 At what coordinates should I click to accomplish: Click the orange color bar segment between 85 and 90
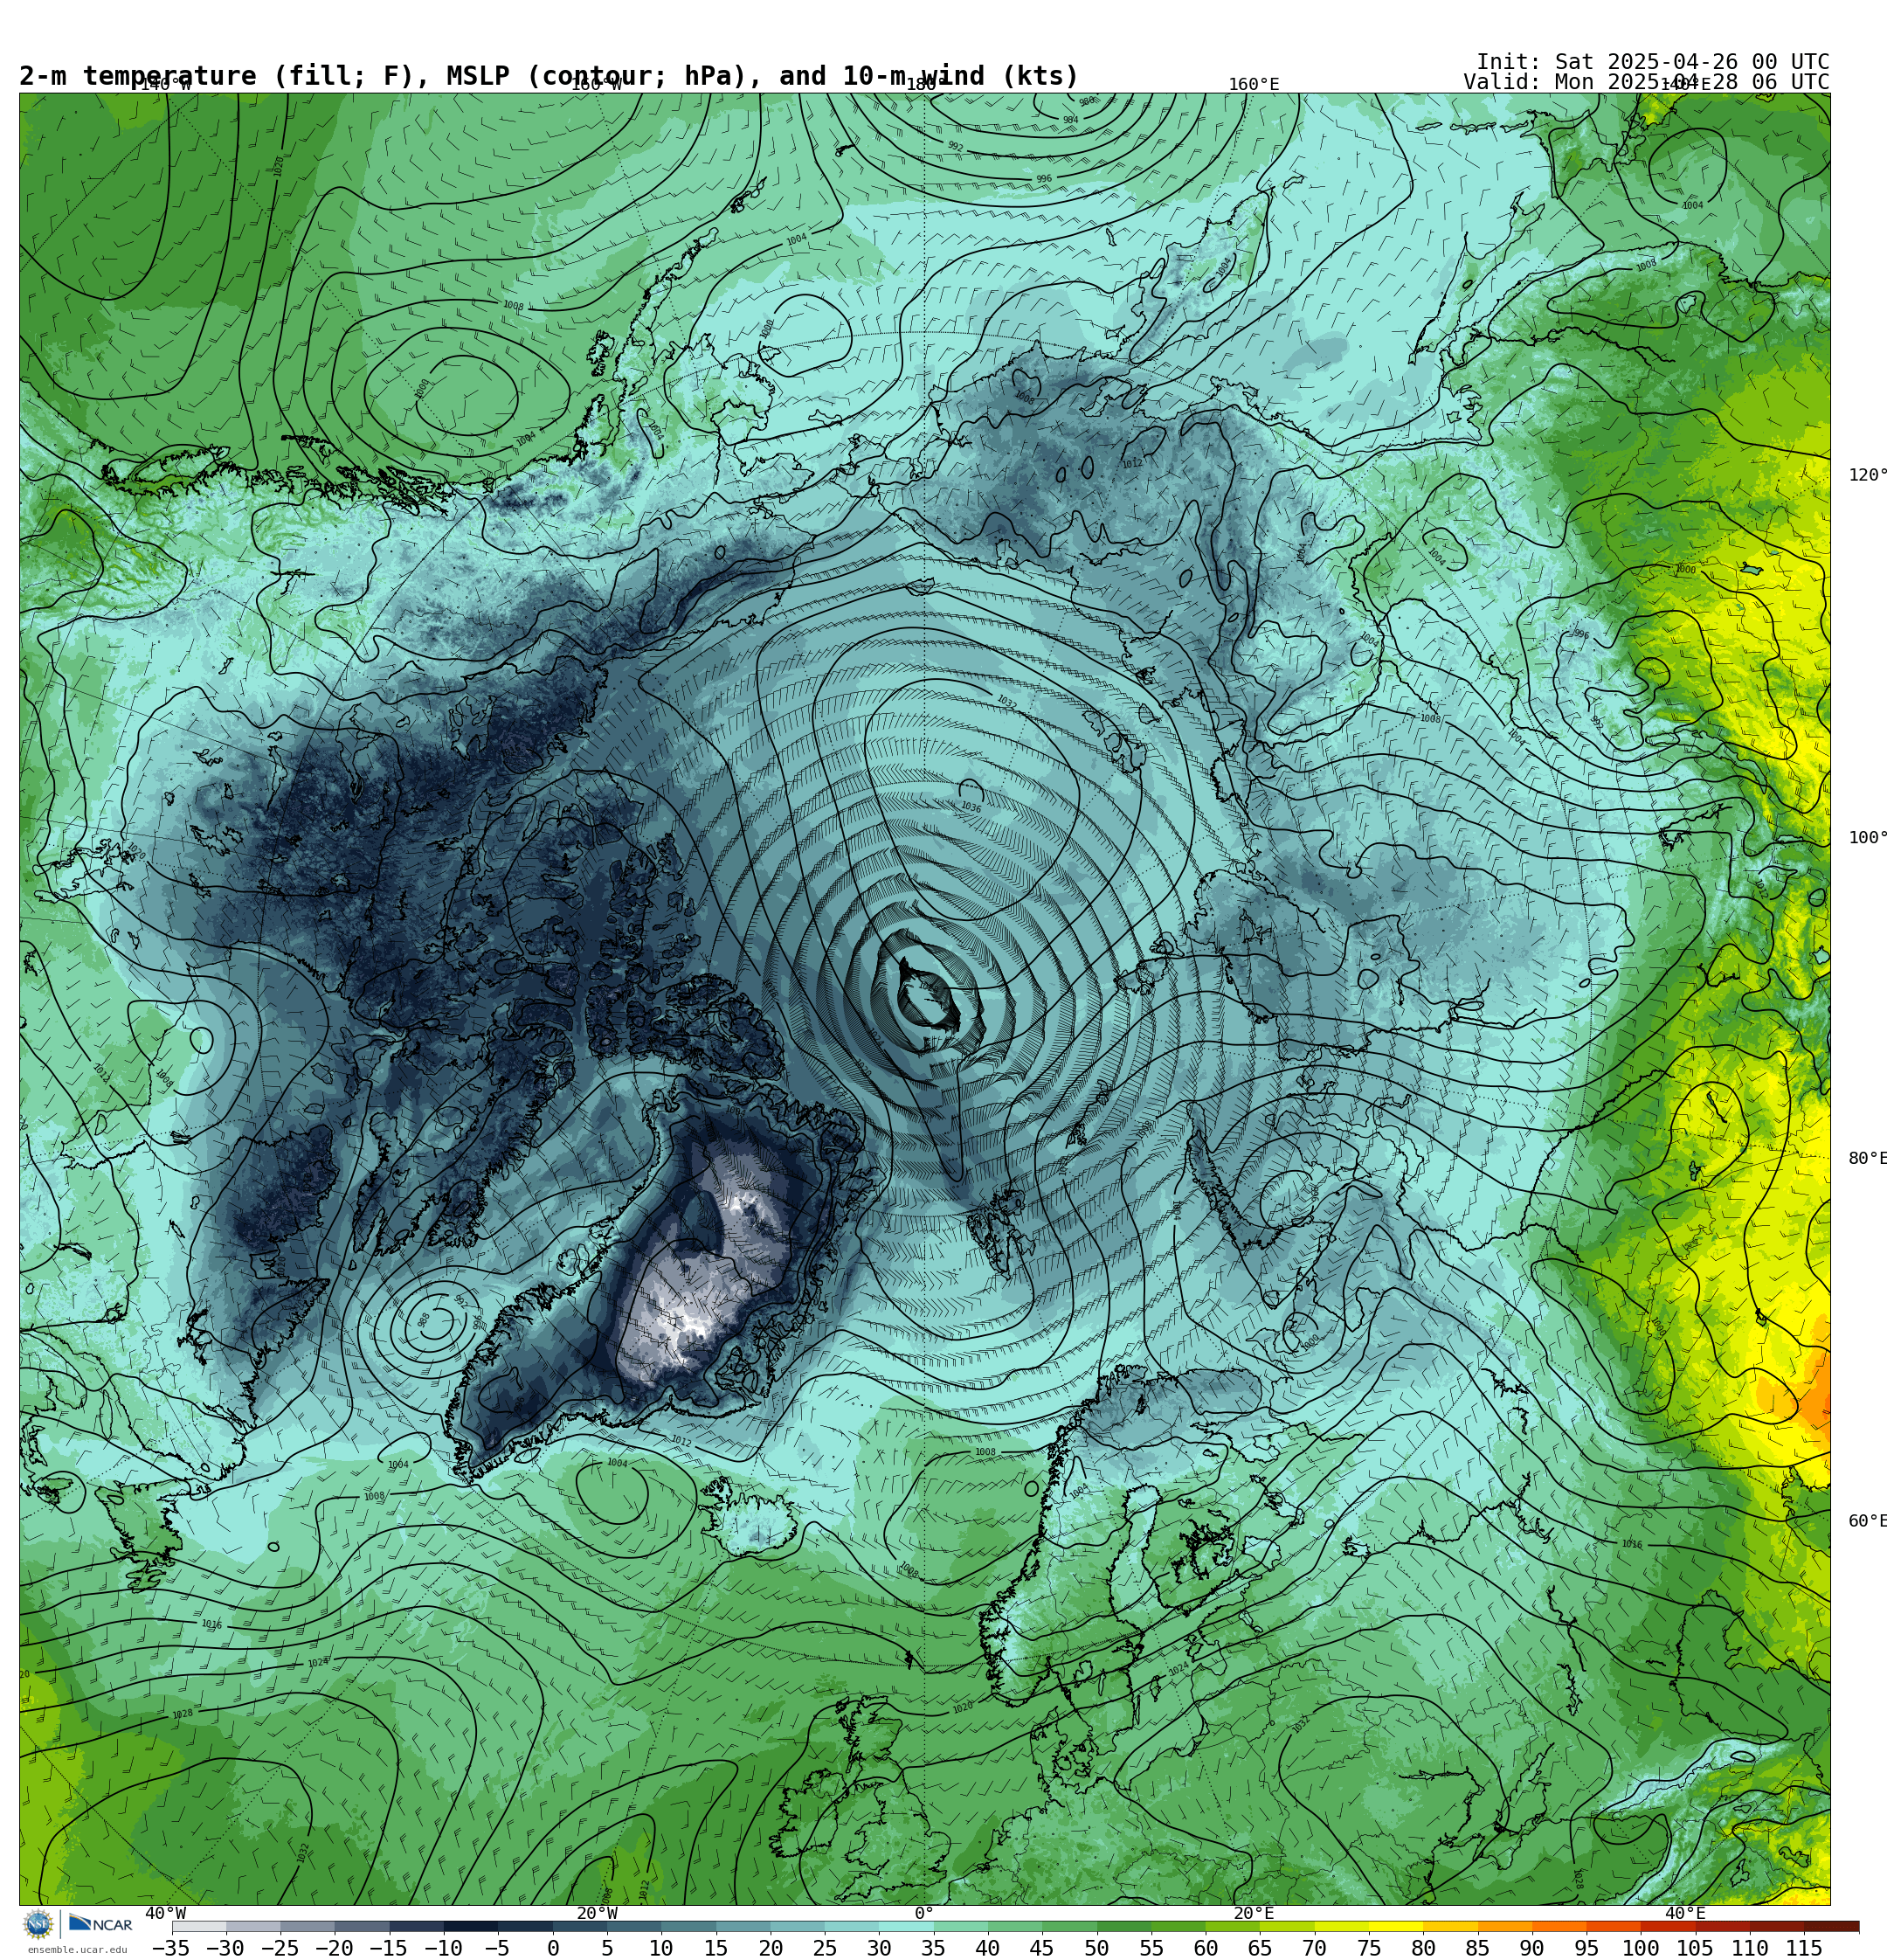click(x=1504, y=1926)
